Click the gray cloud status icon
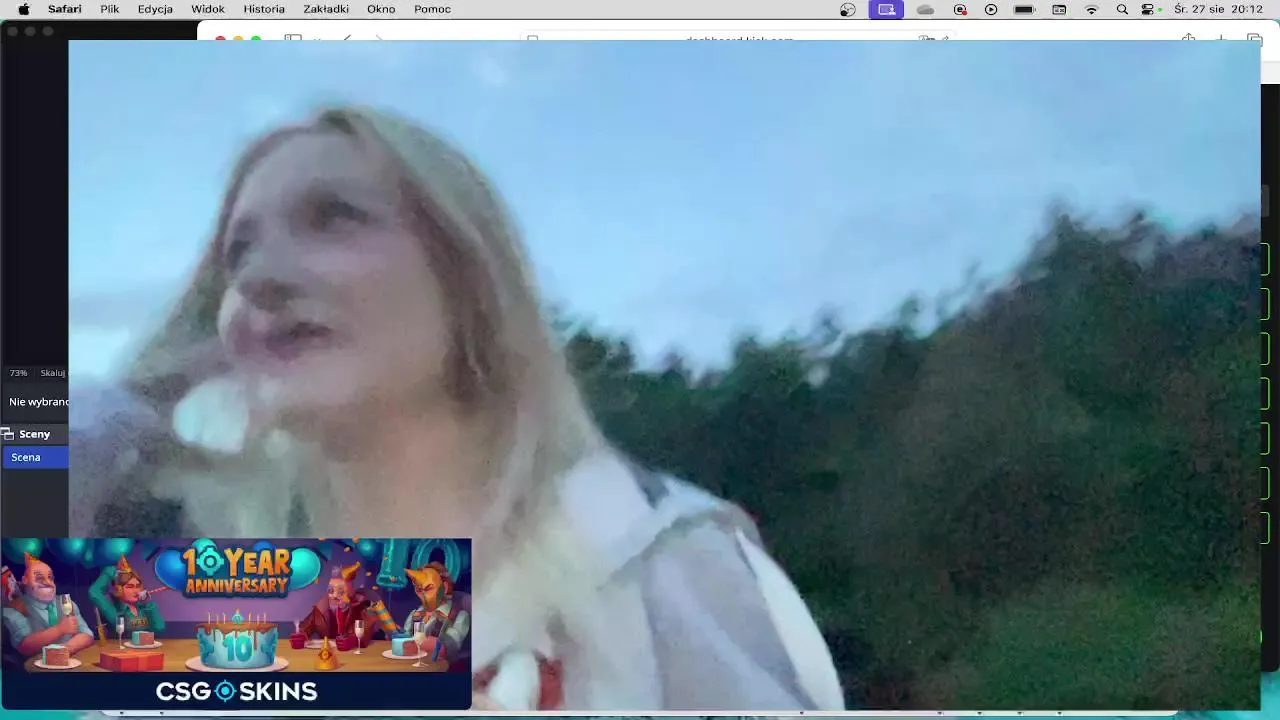The height and width of the screenshot is (720, 1280). pyautogui.click(x=925, y=9)
